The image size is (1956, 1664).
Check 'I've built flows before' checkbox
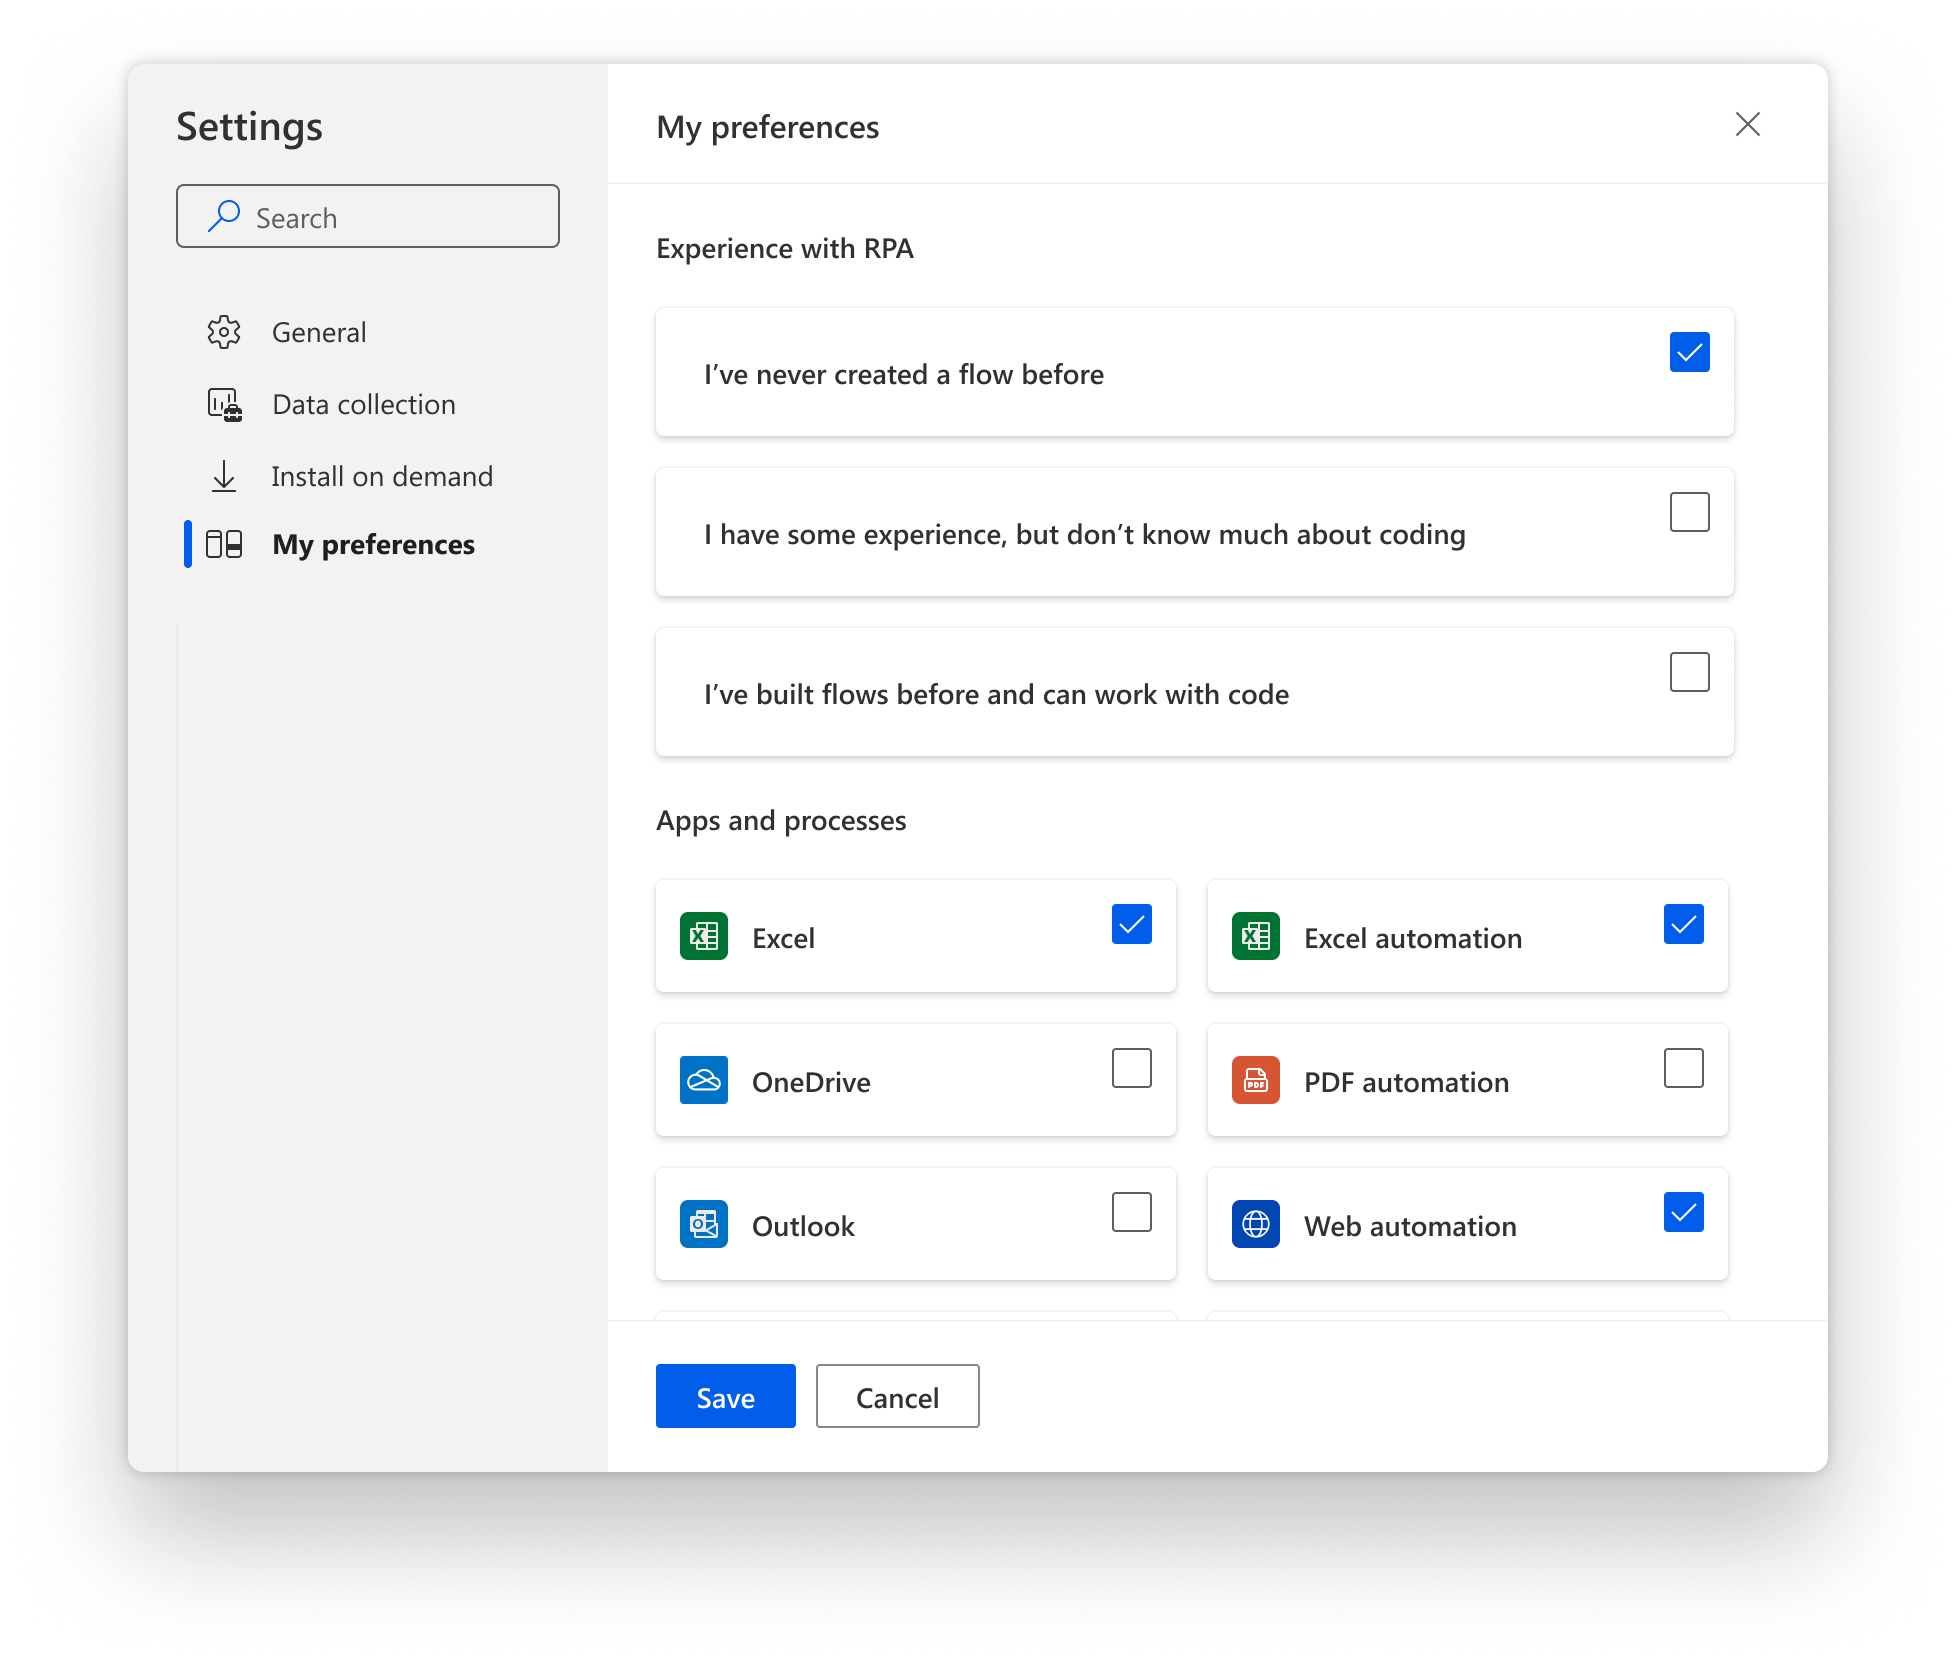coord(1689,672)
